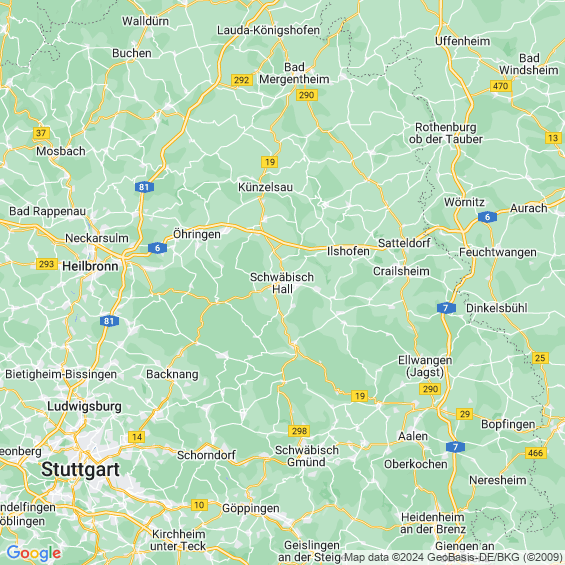Select the Stuttgart city label

(x=80, y=470)
